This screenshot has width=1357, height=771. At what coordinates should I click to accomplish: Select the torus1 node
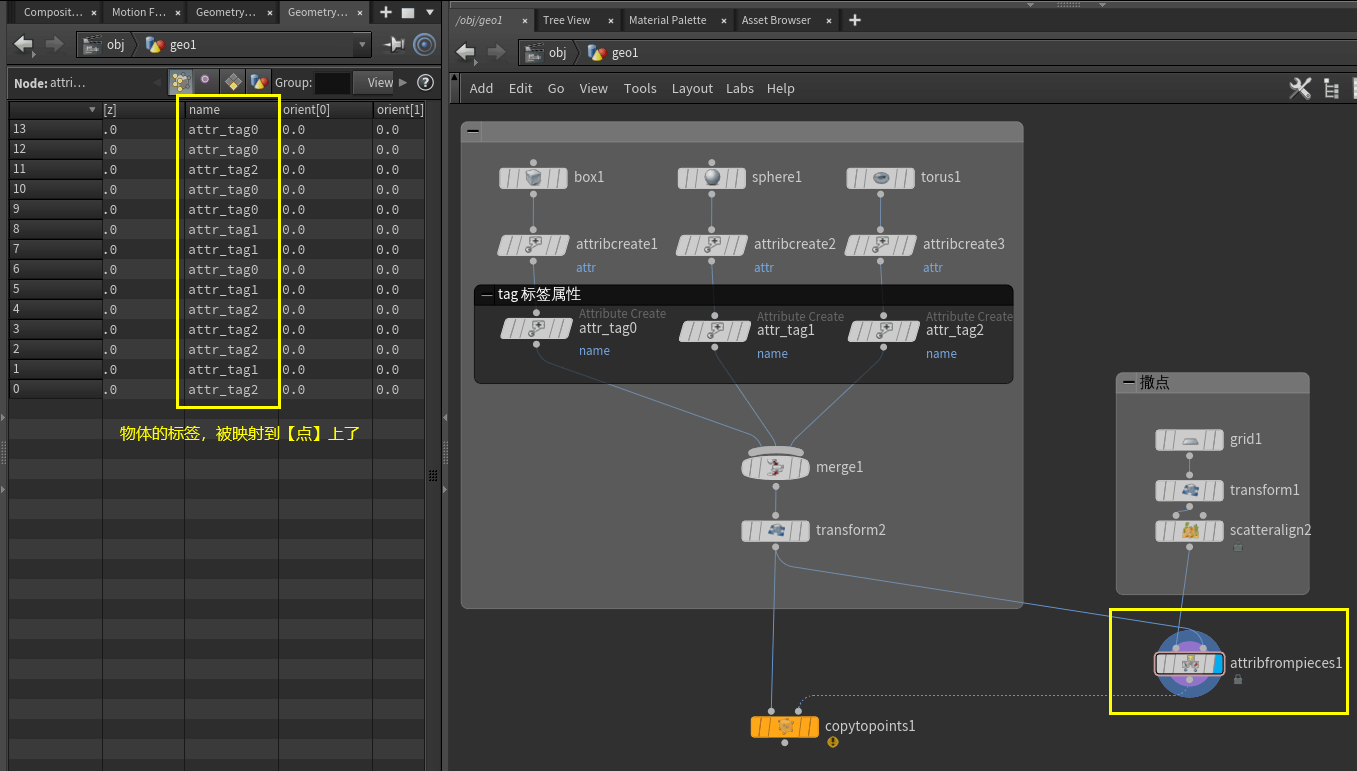click(880, 178)
